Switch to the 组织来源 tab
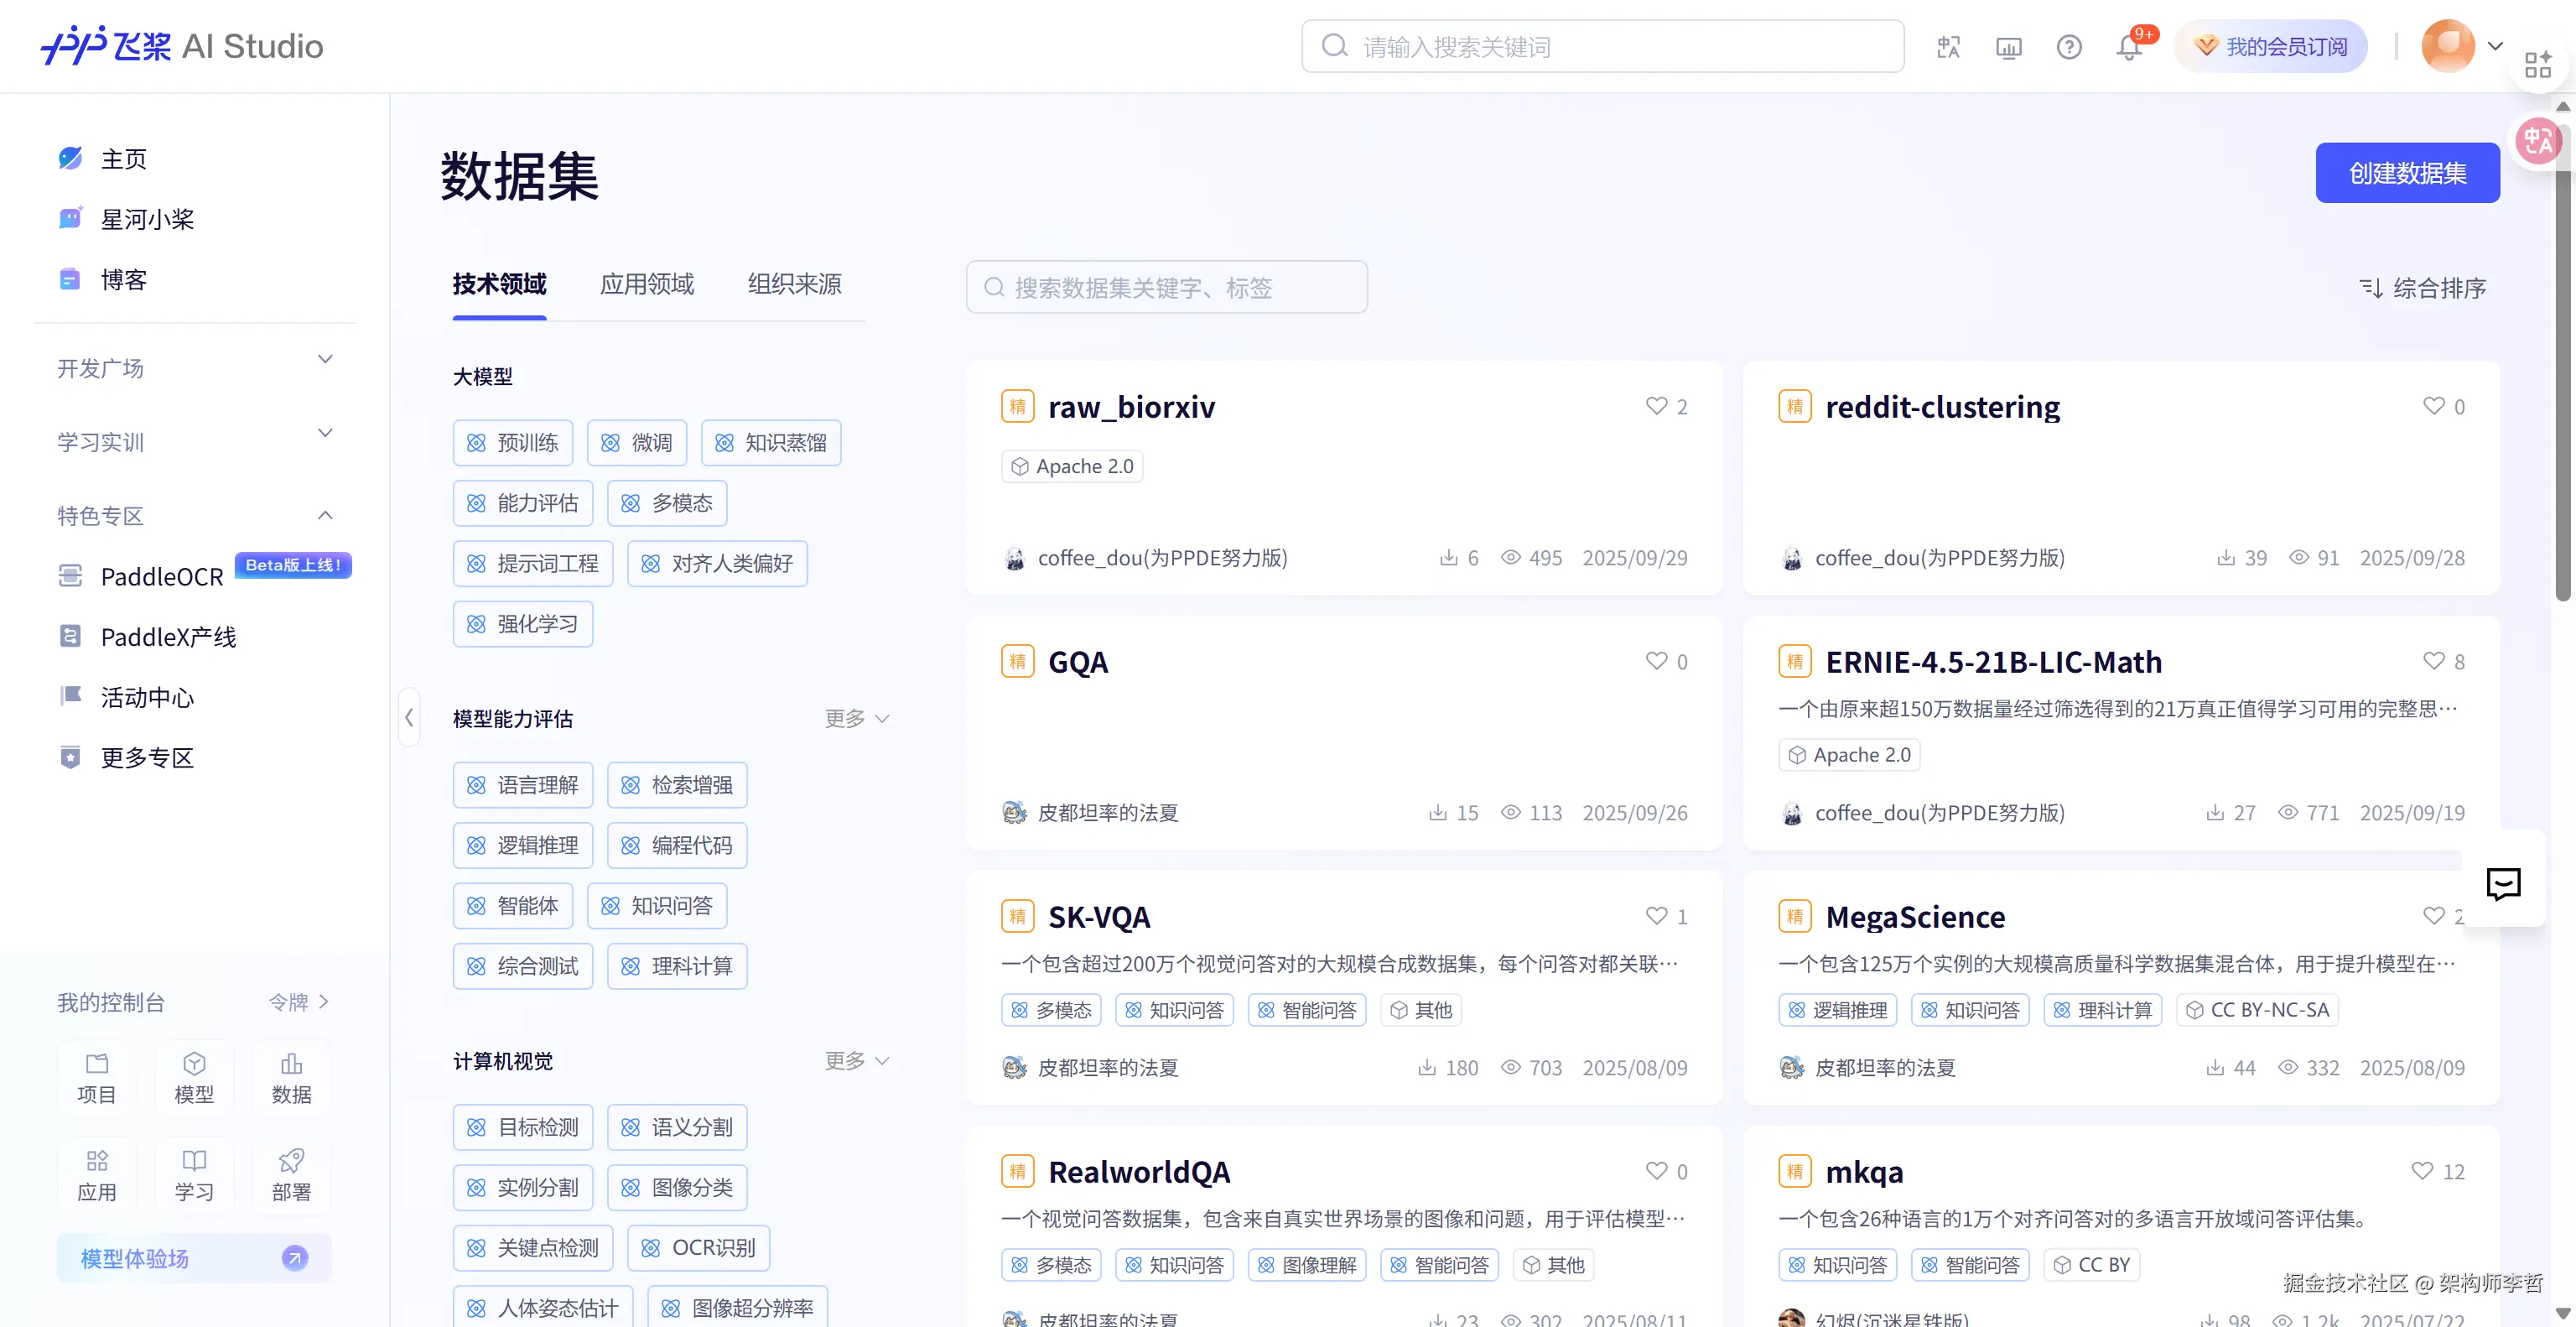Viewport: 2576px width, 1327px height. coord(793,284)
